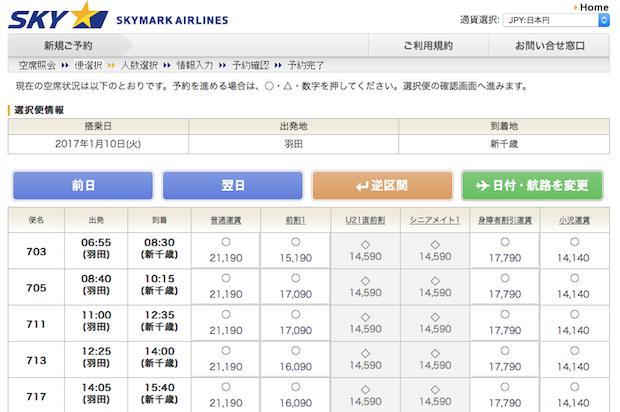Click the 普通運賃 column header link

point(225,220)
